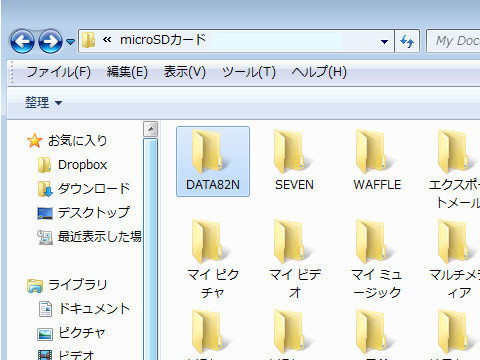Viewport: 480px width, 360px height.
Task: Open デスクトップ in the navigation pane
Action: coord(94,213)
